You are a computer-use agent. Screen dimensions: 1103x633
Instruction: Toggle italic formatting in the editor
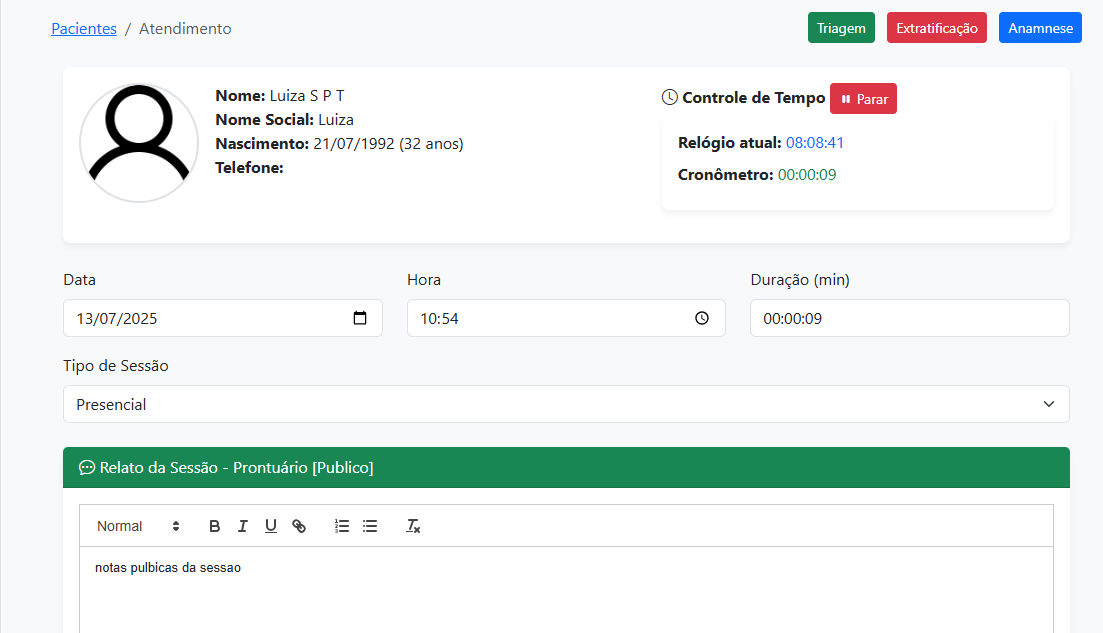[x=242, y=526]
